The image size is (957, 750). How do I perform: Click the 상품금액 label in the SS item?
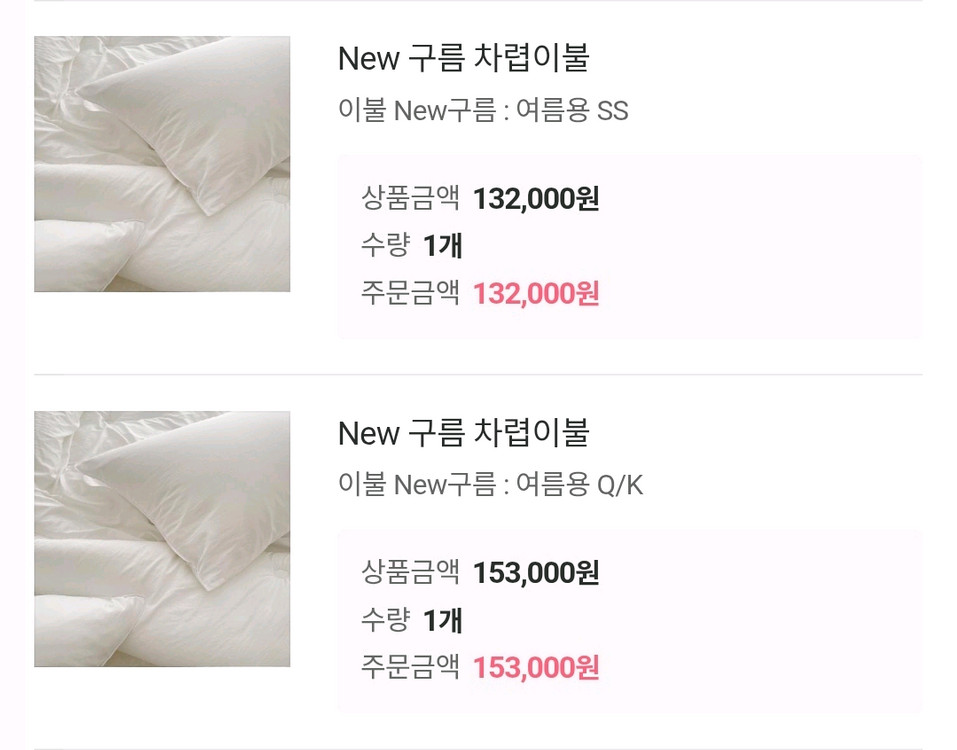click(410, 199)
